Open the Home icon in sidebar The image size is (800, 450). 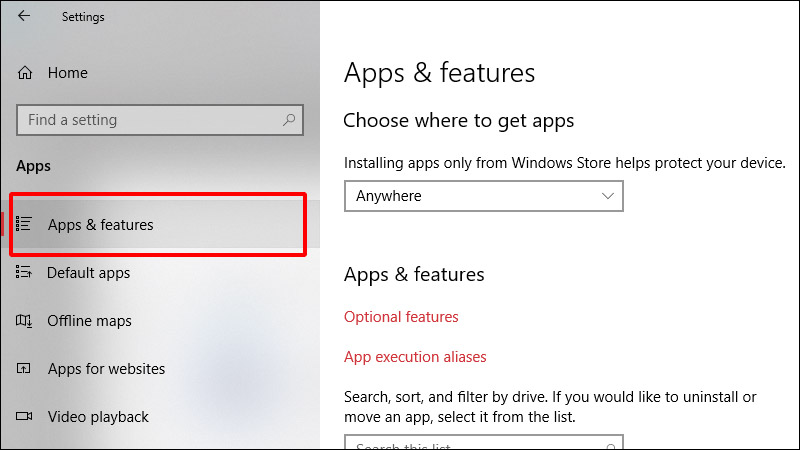click(x=24, y=73)
